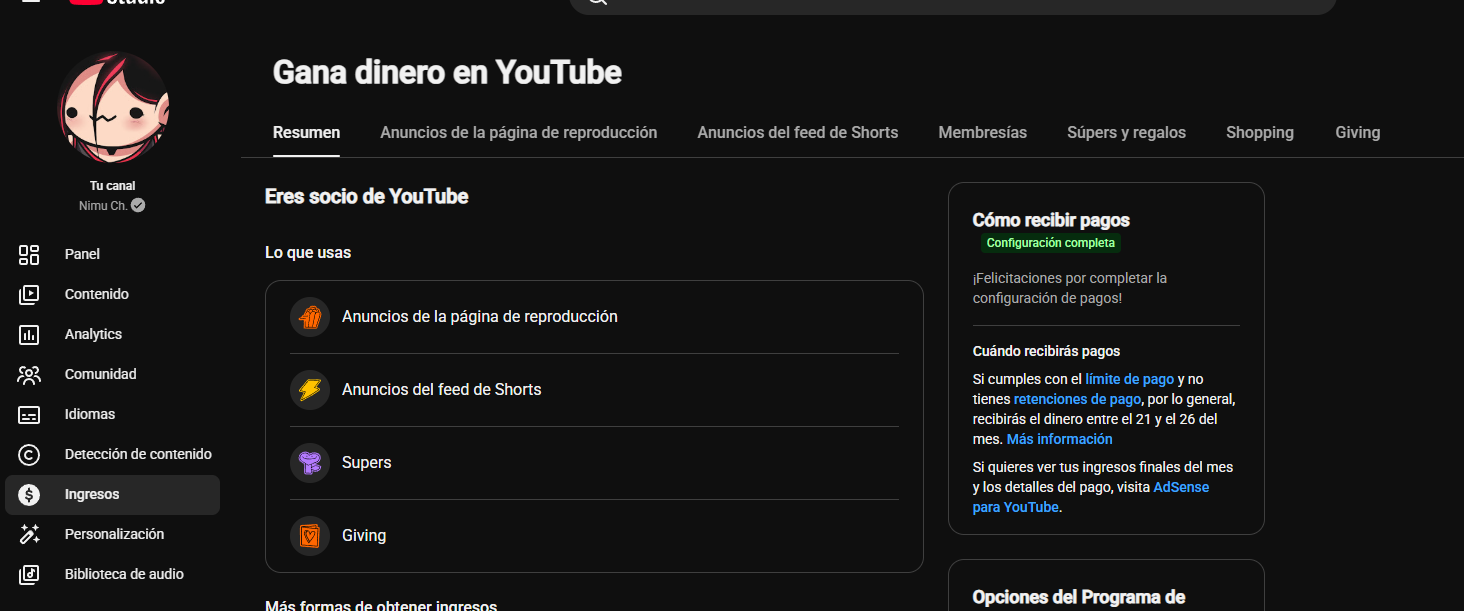Click the 'Giving' row text in list
The height and width of the screenshot is (611, 1464).
pyautogui.click(x=364, y=536)
